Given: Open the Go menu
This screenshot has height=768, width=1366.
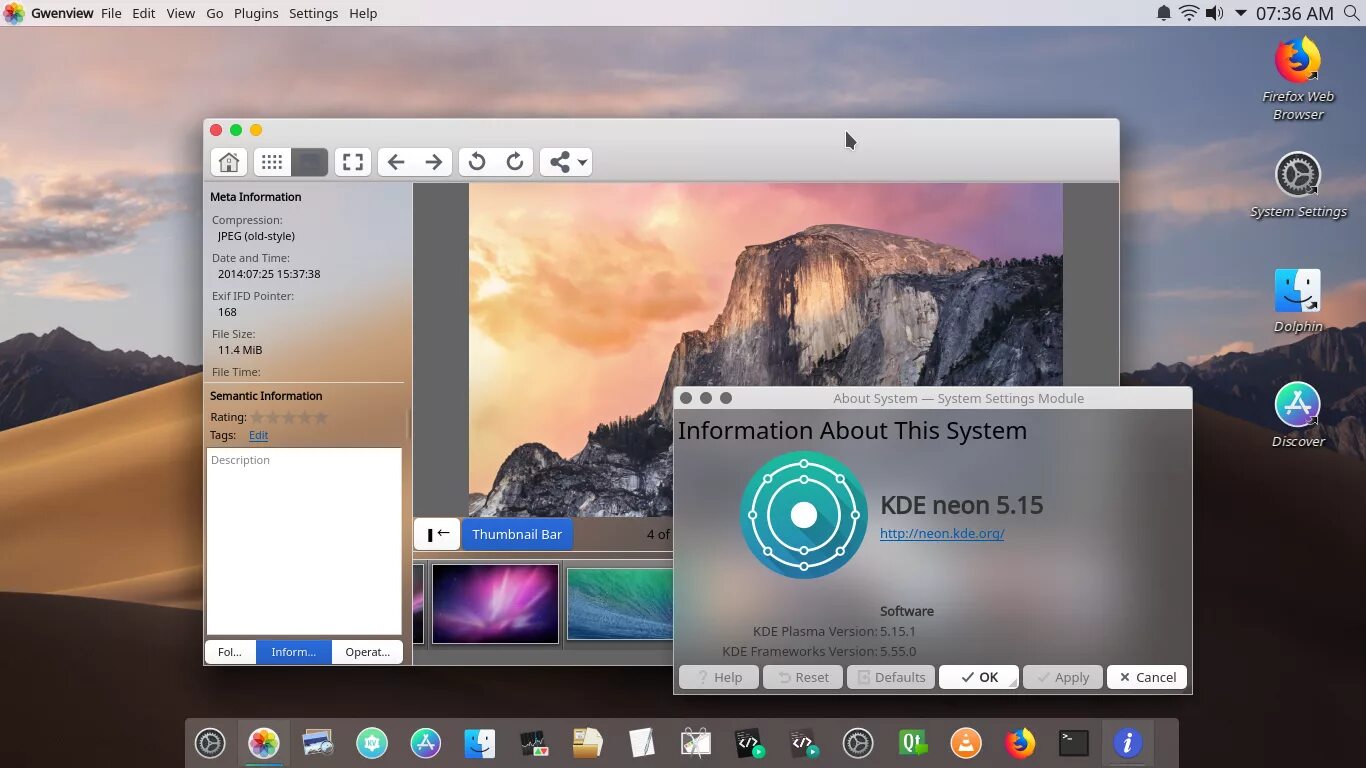Looking at the screenshot, I should [215, 13].
